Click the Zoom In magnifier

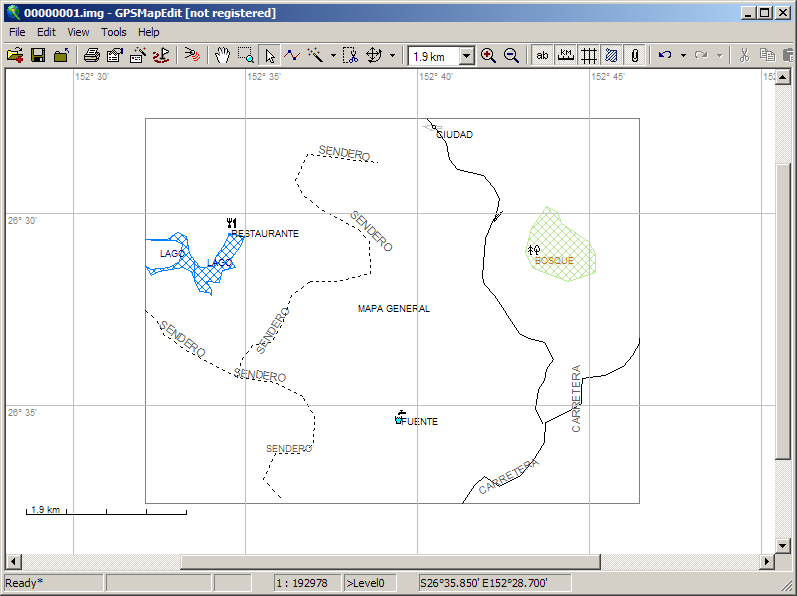tap(488, 56)
